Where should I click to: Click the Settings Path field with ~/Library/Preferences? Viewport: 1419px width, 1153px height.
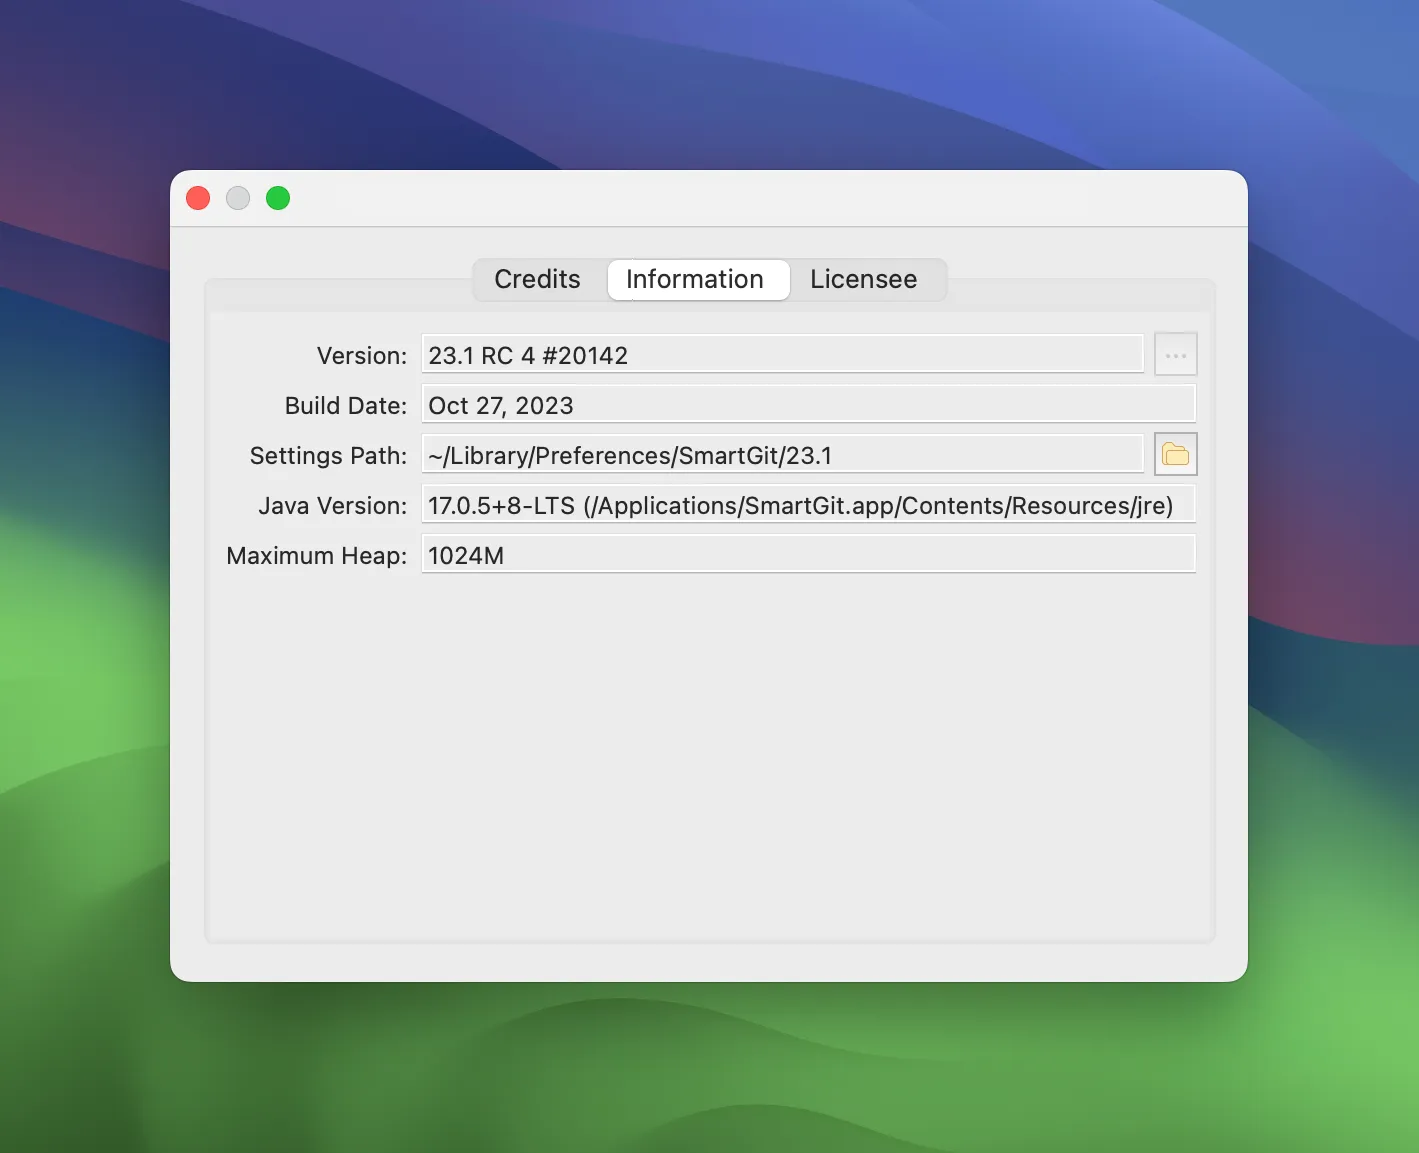point(782,455)
